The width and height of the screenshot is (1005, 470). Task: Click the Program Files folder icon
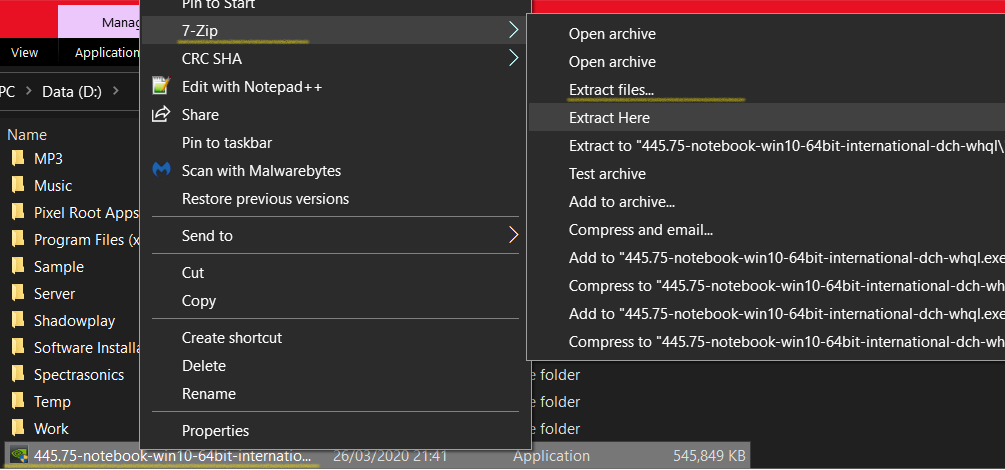18,239
